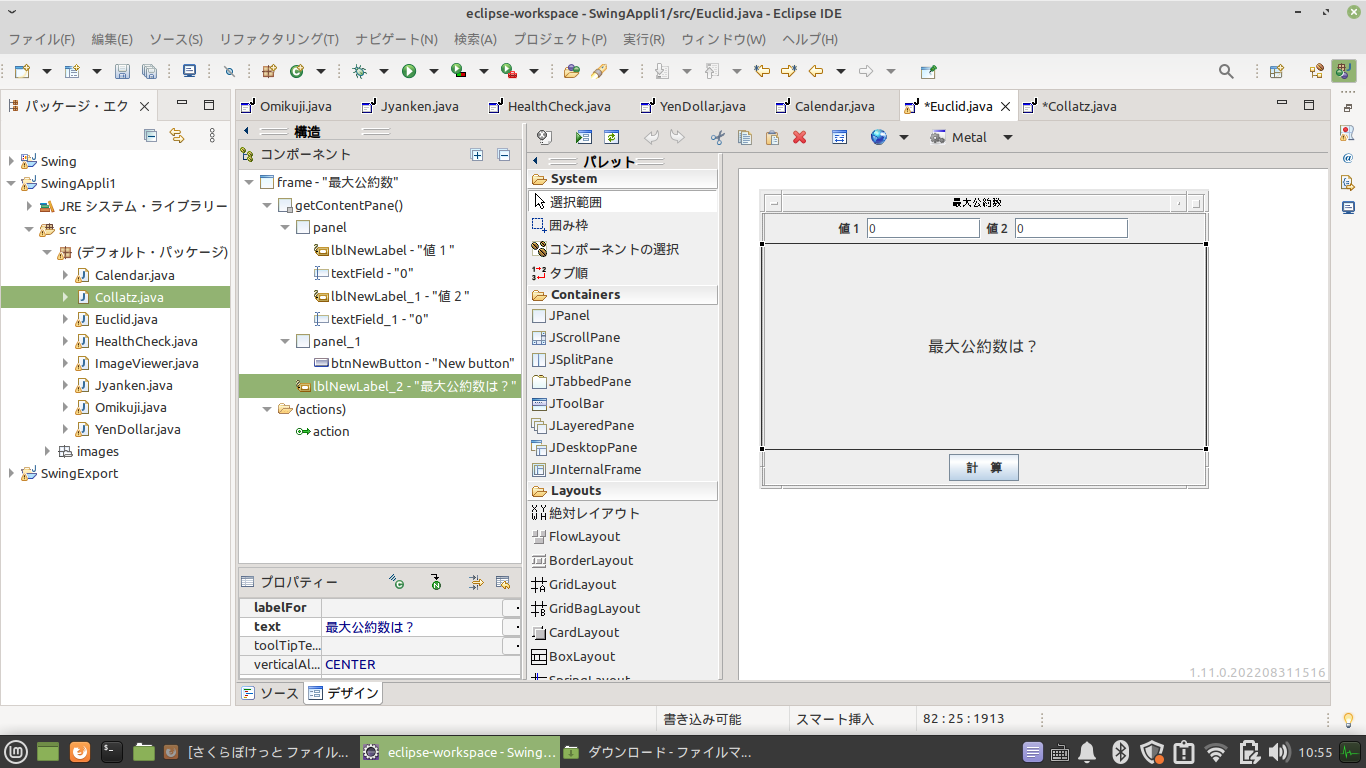Viewport: 1366px width, 768px height.
Task: Click the Undo arrow in designer toolbar
Action: (x=651, y=137)
